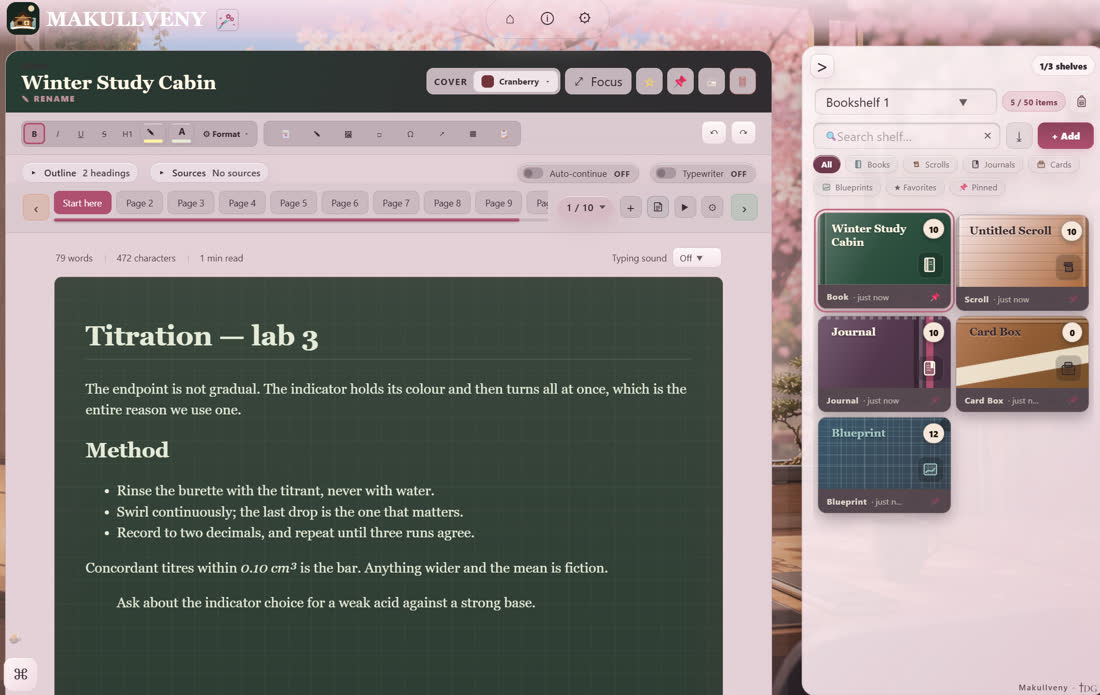Insert special character with omega icon
Viewport: 1100px width, 695px height.
click(410, 134)
